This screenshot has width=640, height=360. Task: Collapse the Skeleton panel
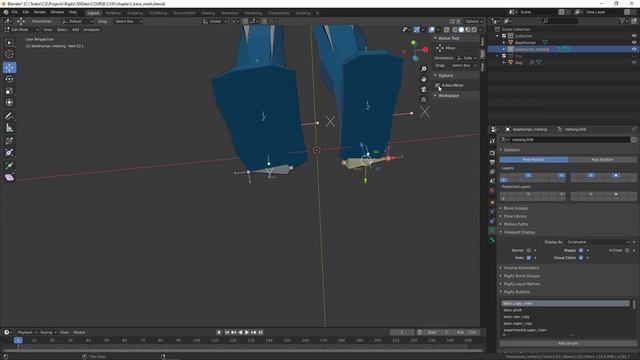[x=512, y=150]
